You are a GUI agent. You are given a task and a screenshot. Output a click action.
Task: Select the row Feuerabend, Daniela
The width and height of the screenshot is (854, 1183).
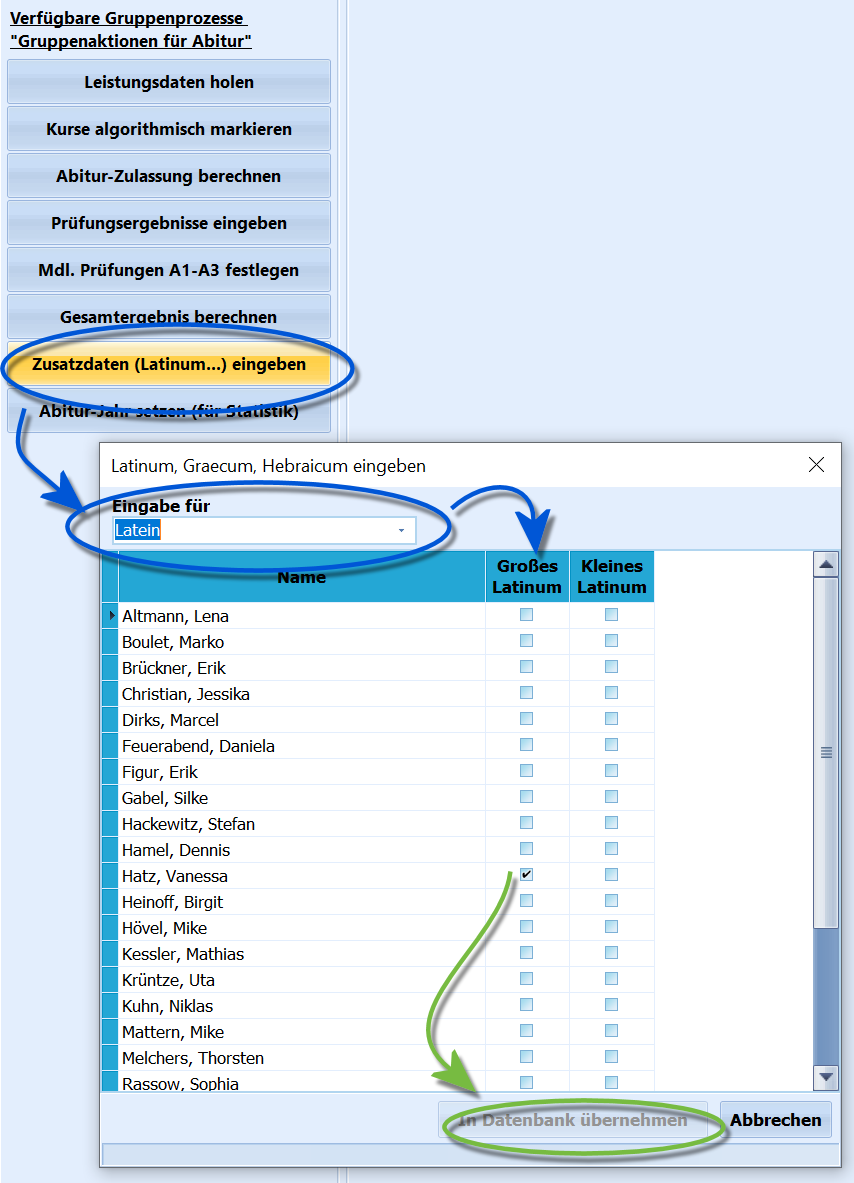(x=302, y=745)
